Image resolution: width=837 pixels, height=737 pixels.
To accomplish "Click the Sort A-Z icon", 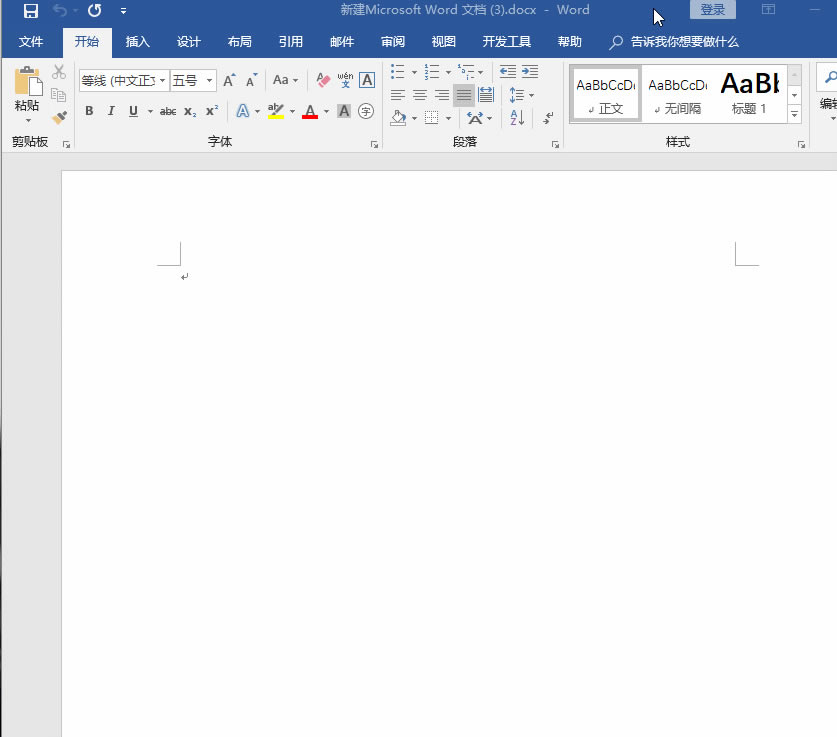I will point(517,118).
